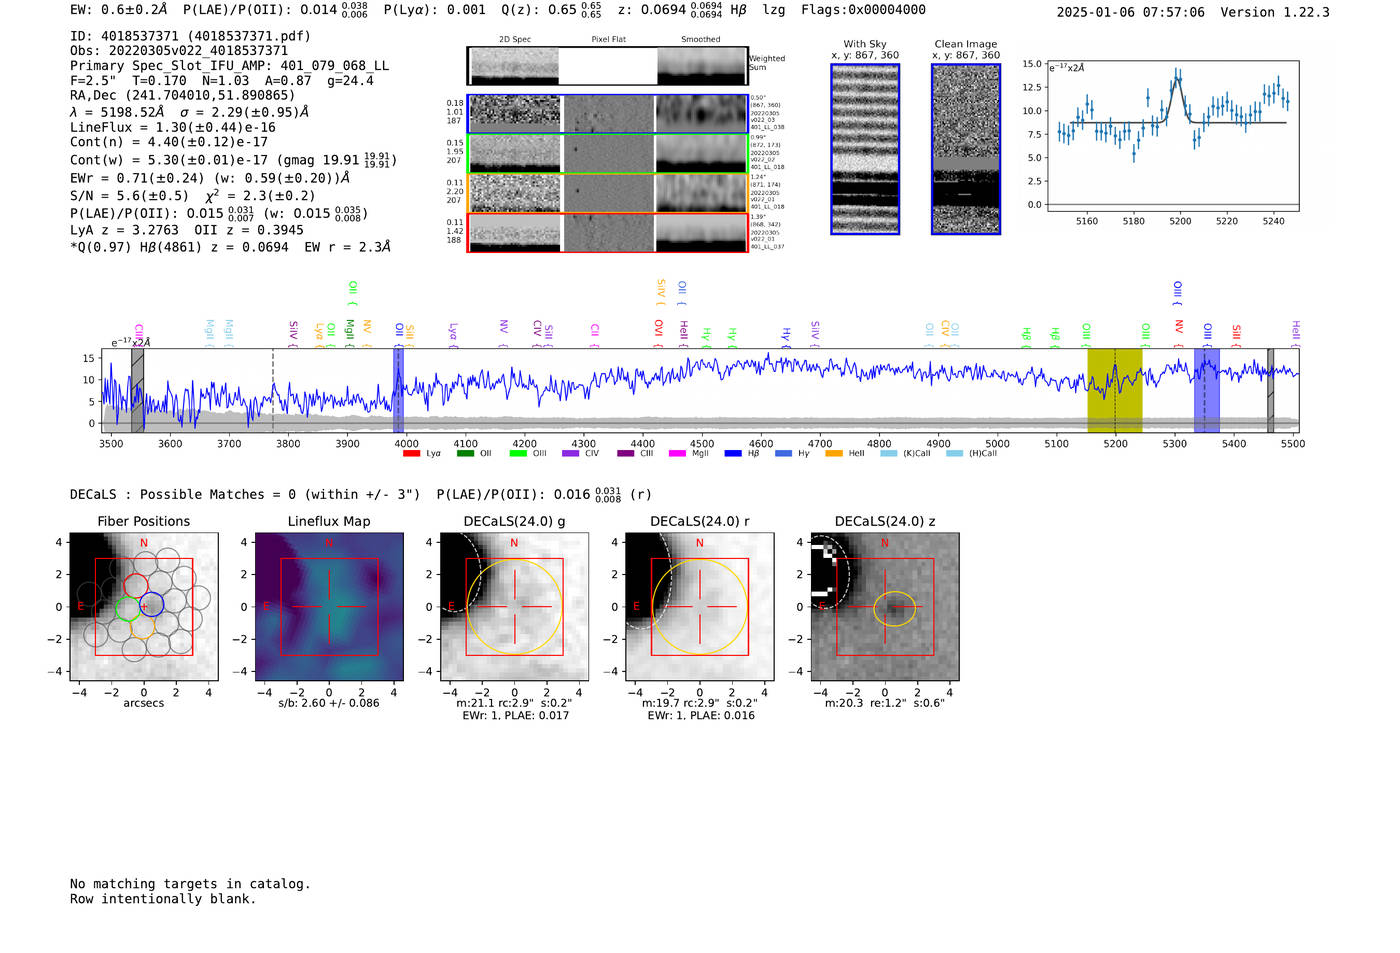
Task: Click the green-bordered fiber Pixel Flat cutout
Action: [608, 153]
